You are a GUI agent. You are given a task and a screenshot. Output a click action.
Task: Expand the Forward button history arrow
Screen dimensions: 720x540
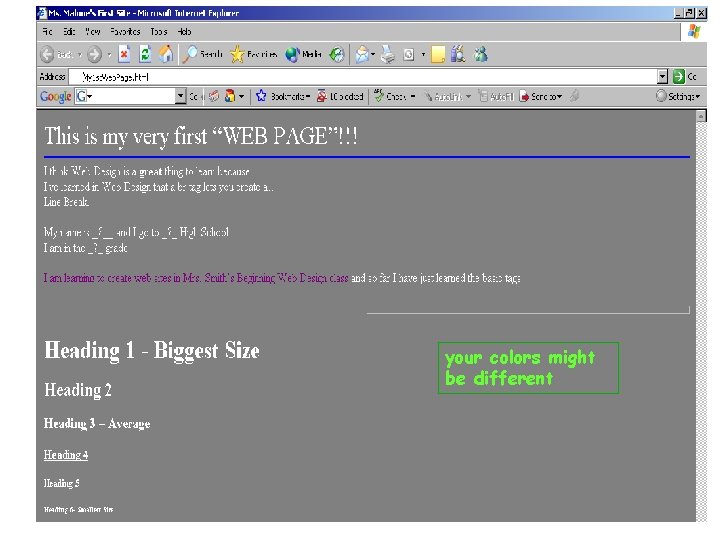[109, 55]
